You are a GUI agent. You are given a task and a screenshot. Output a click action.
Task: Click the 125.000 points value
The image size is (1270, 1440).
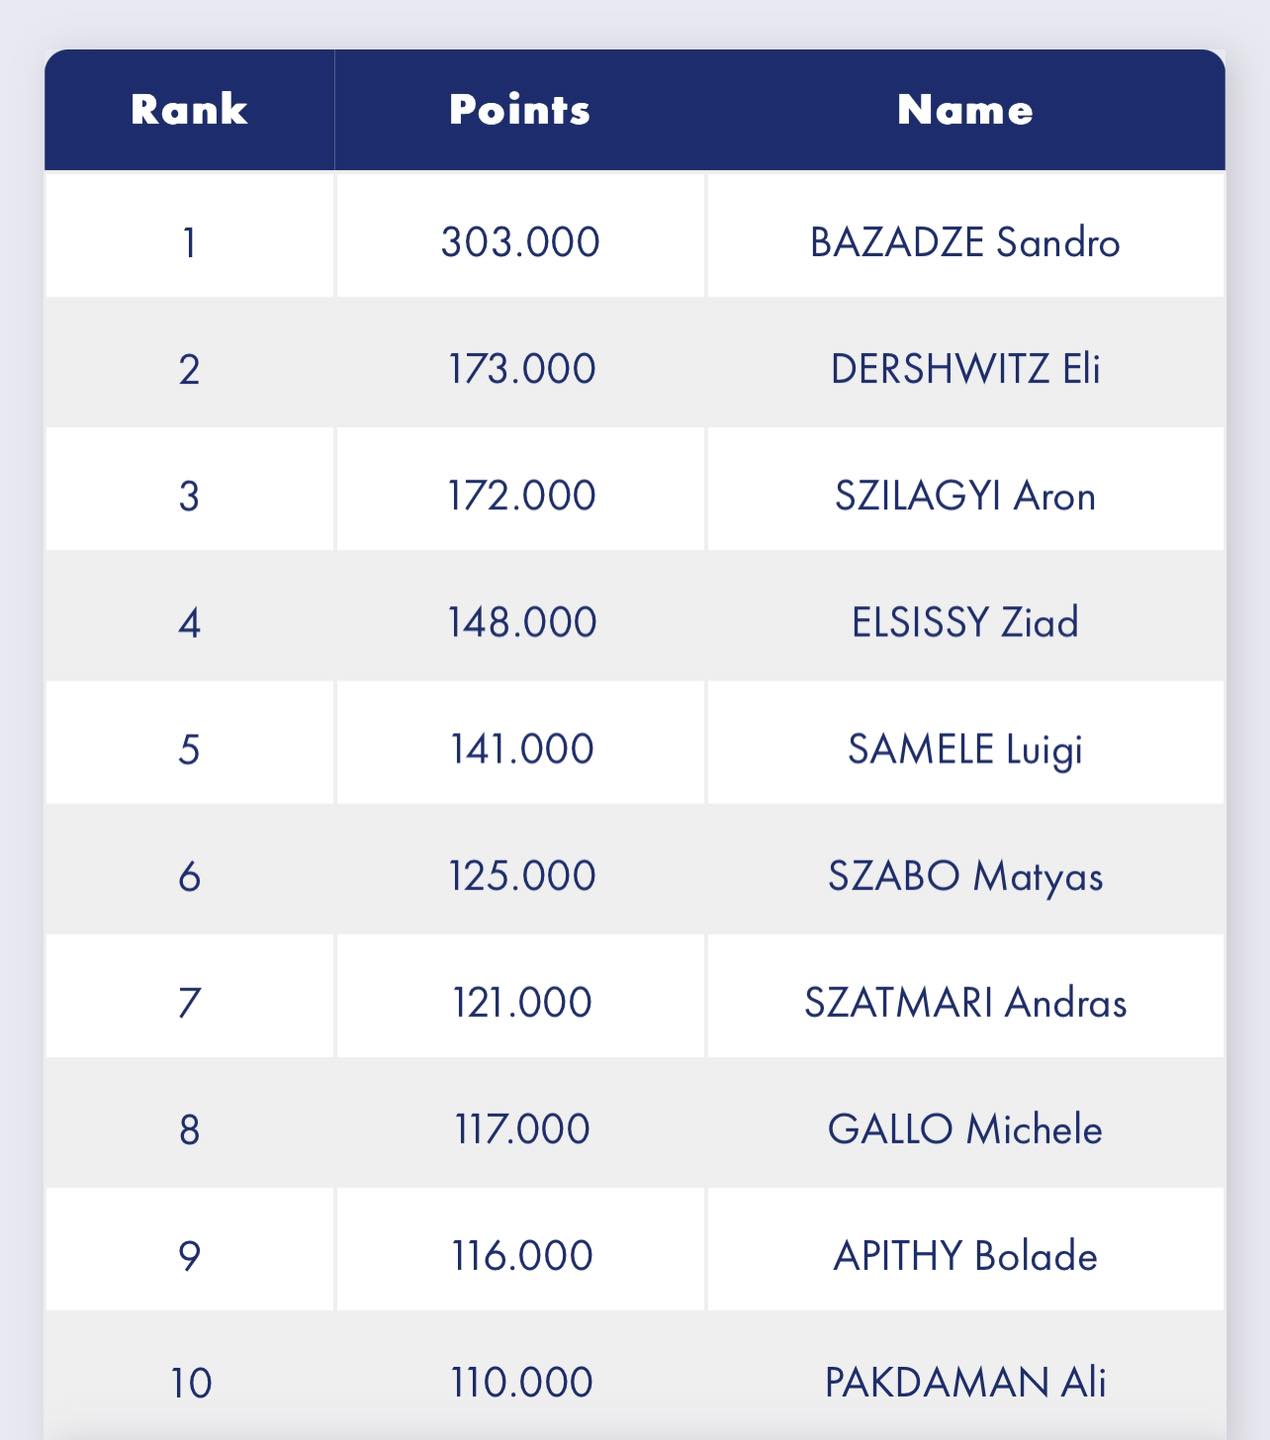(x=520, y=876)
